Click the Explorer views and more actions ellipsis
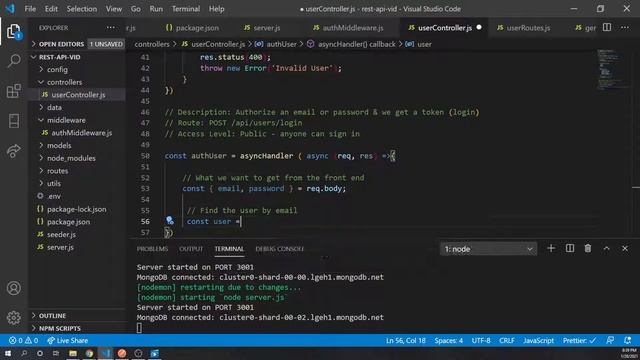This screenshot has width=640, height=360. point(111,28)
